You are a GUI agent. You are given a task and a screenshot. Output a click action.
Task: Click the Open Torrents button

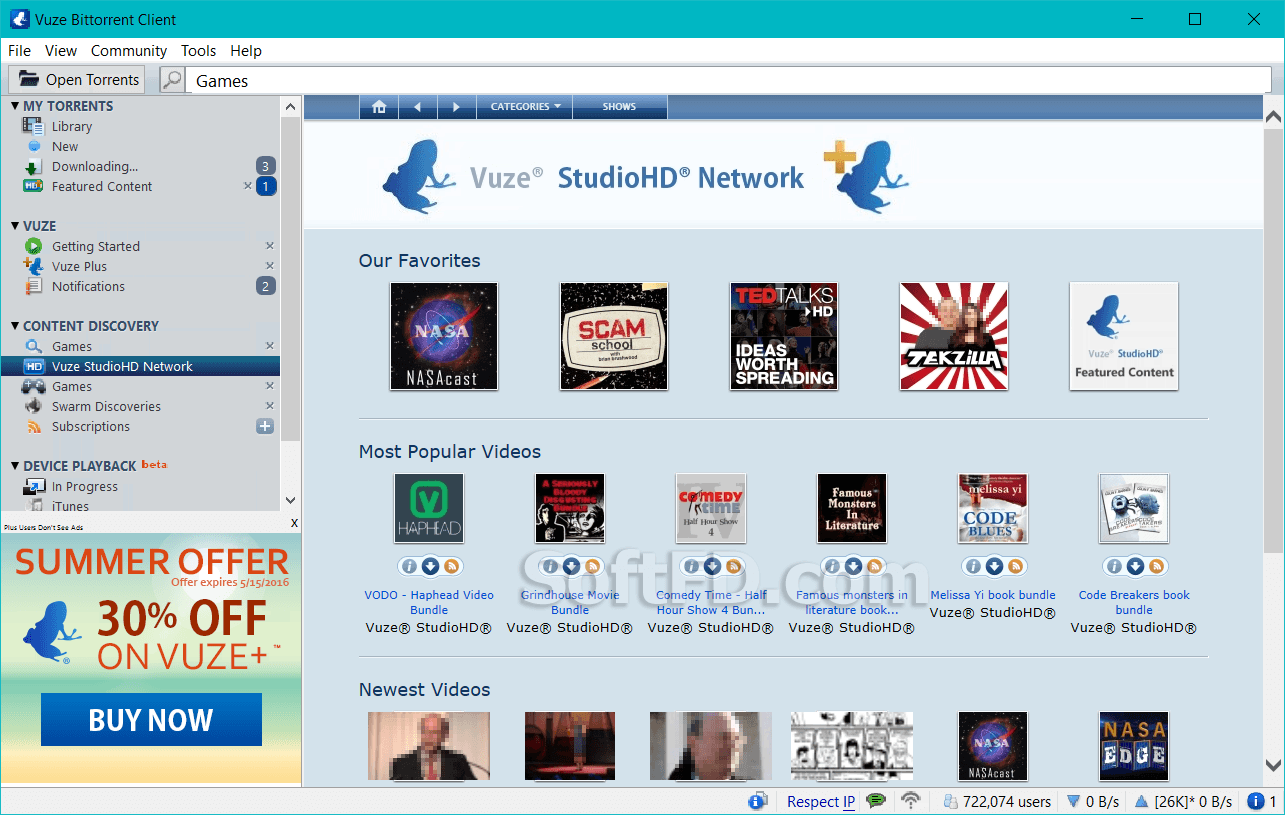pos(77,80)
